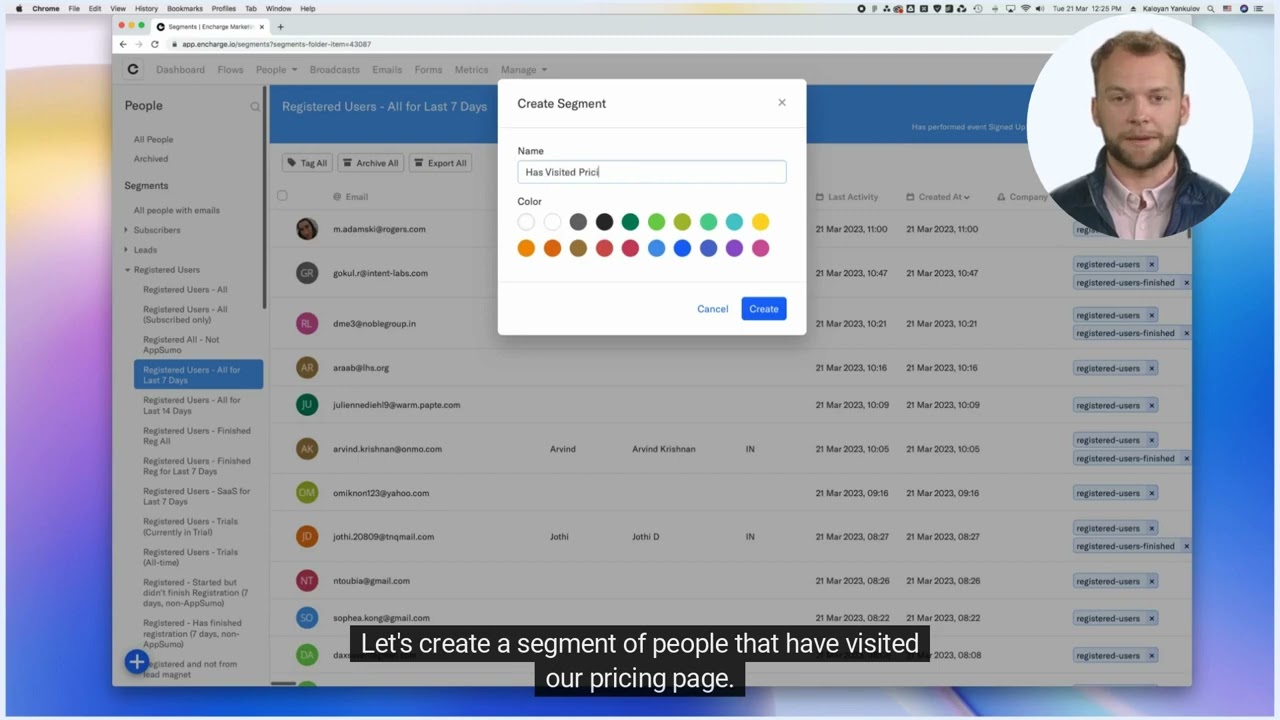This screenshot has width=1280, height=720.
Task: Click RL avatar for dme3@noblegroup.in
Action: click(307, 323)
